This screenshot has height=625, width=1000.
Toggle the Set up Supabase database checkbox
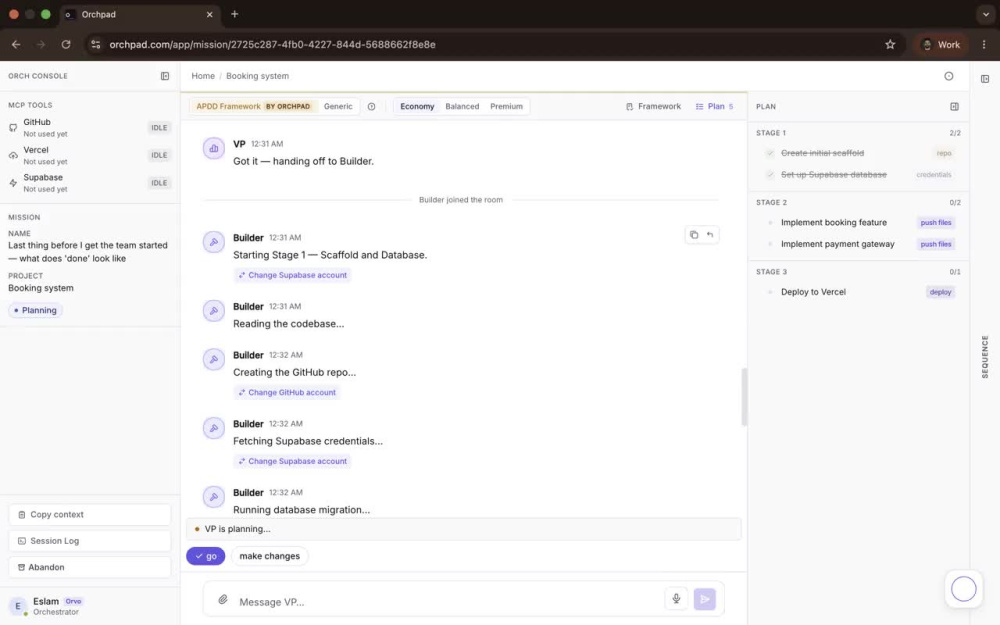coord(770,175)
